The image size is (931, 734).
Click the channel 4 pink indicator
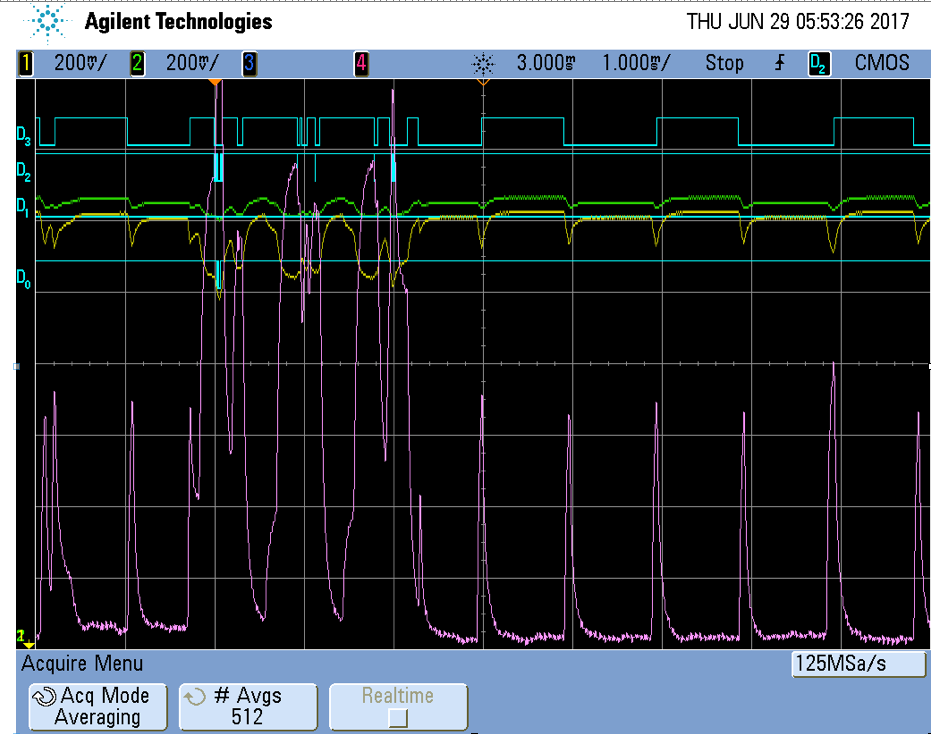point(361,63)
